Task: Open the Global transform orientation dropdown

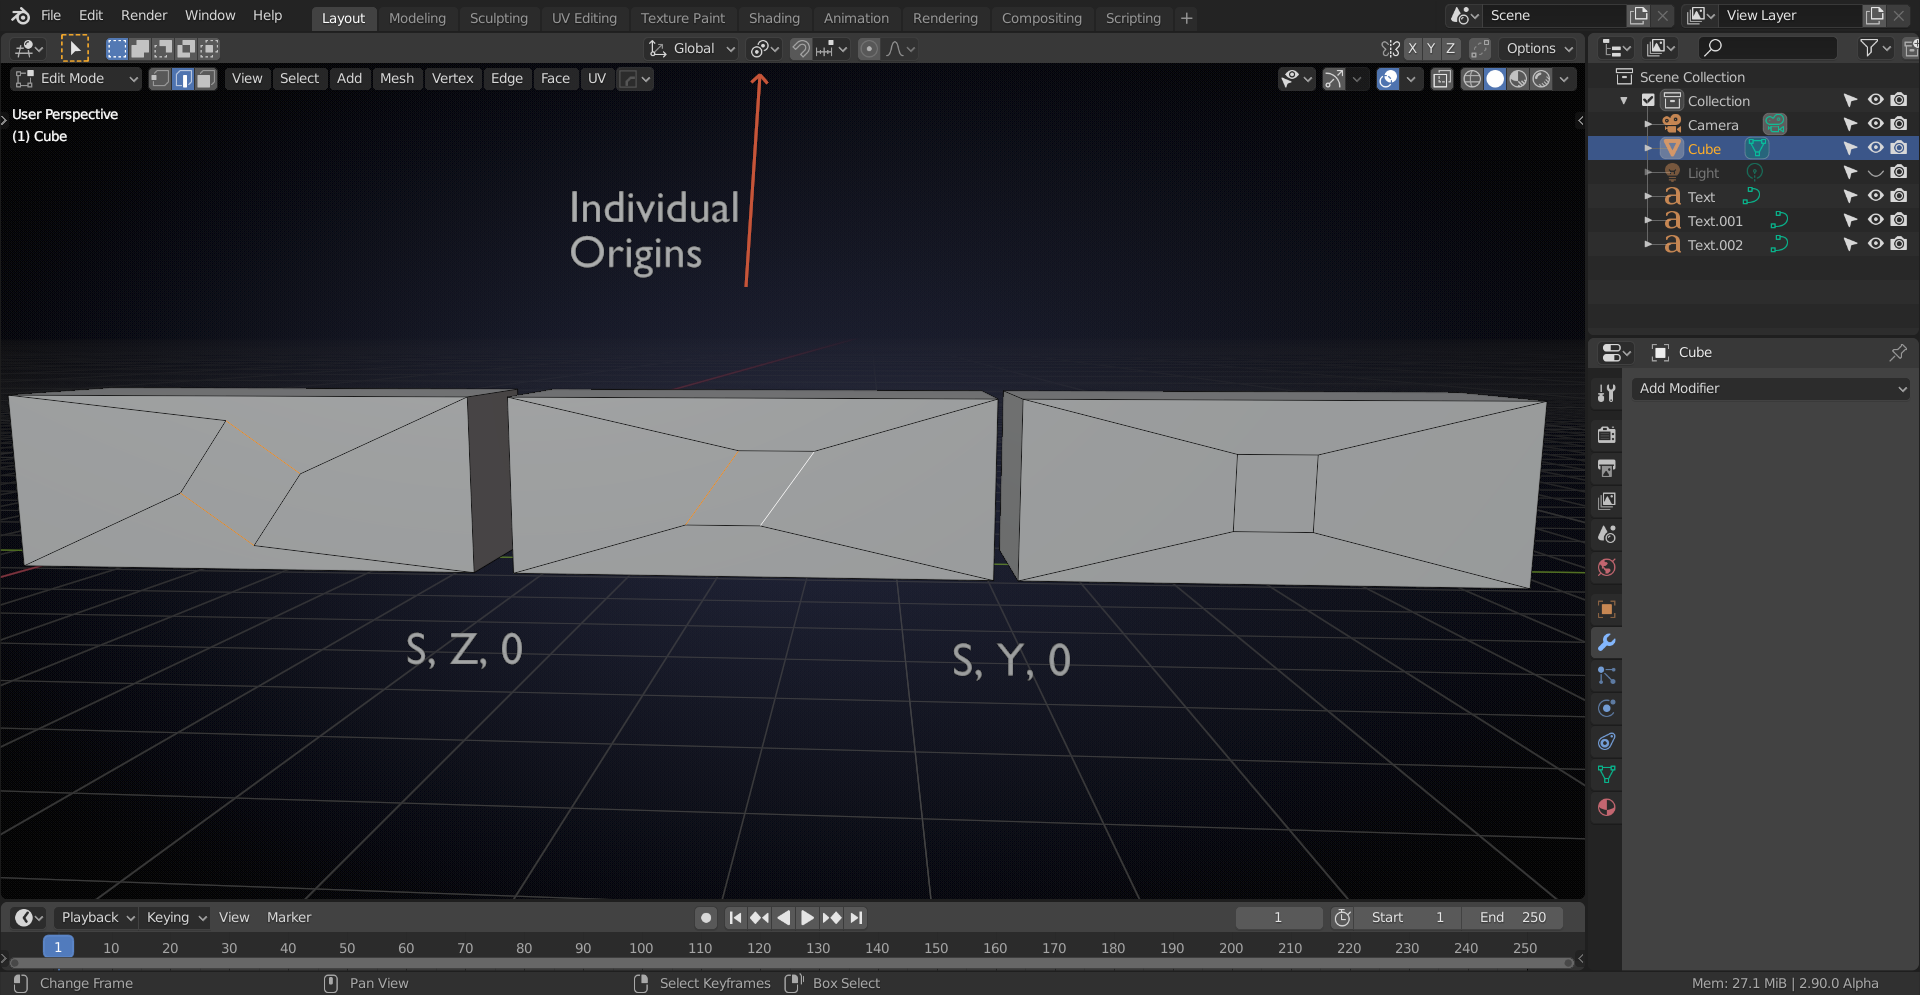Action: click(x=690, y=48)
